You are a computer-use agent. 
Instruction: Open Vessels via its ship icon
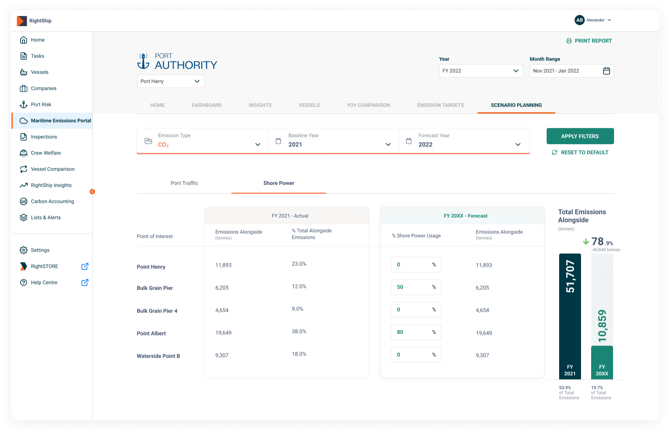[x=24, y=72]
